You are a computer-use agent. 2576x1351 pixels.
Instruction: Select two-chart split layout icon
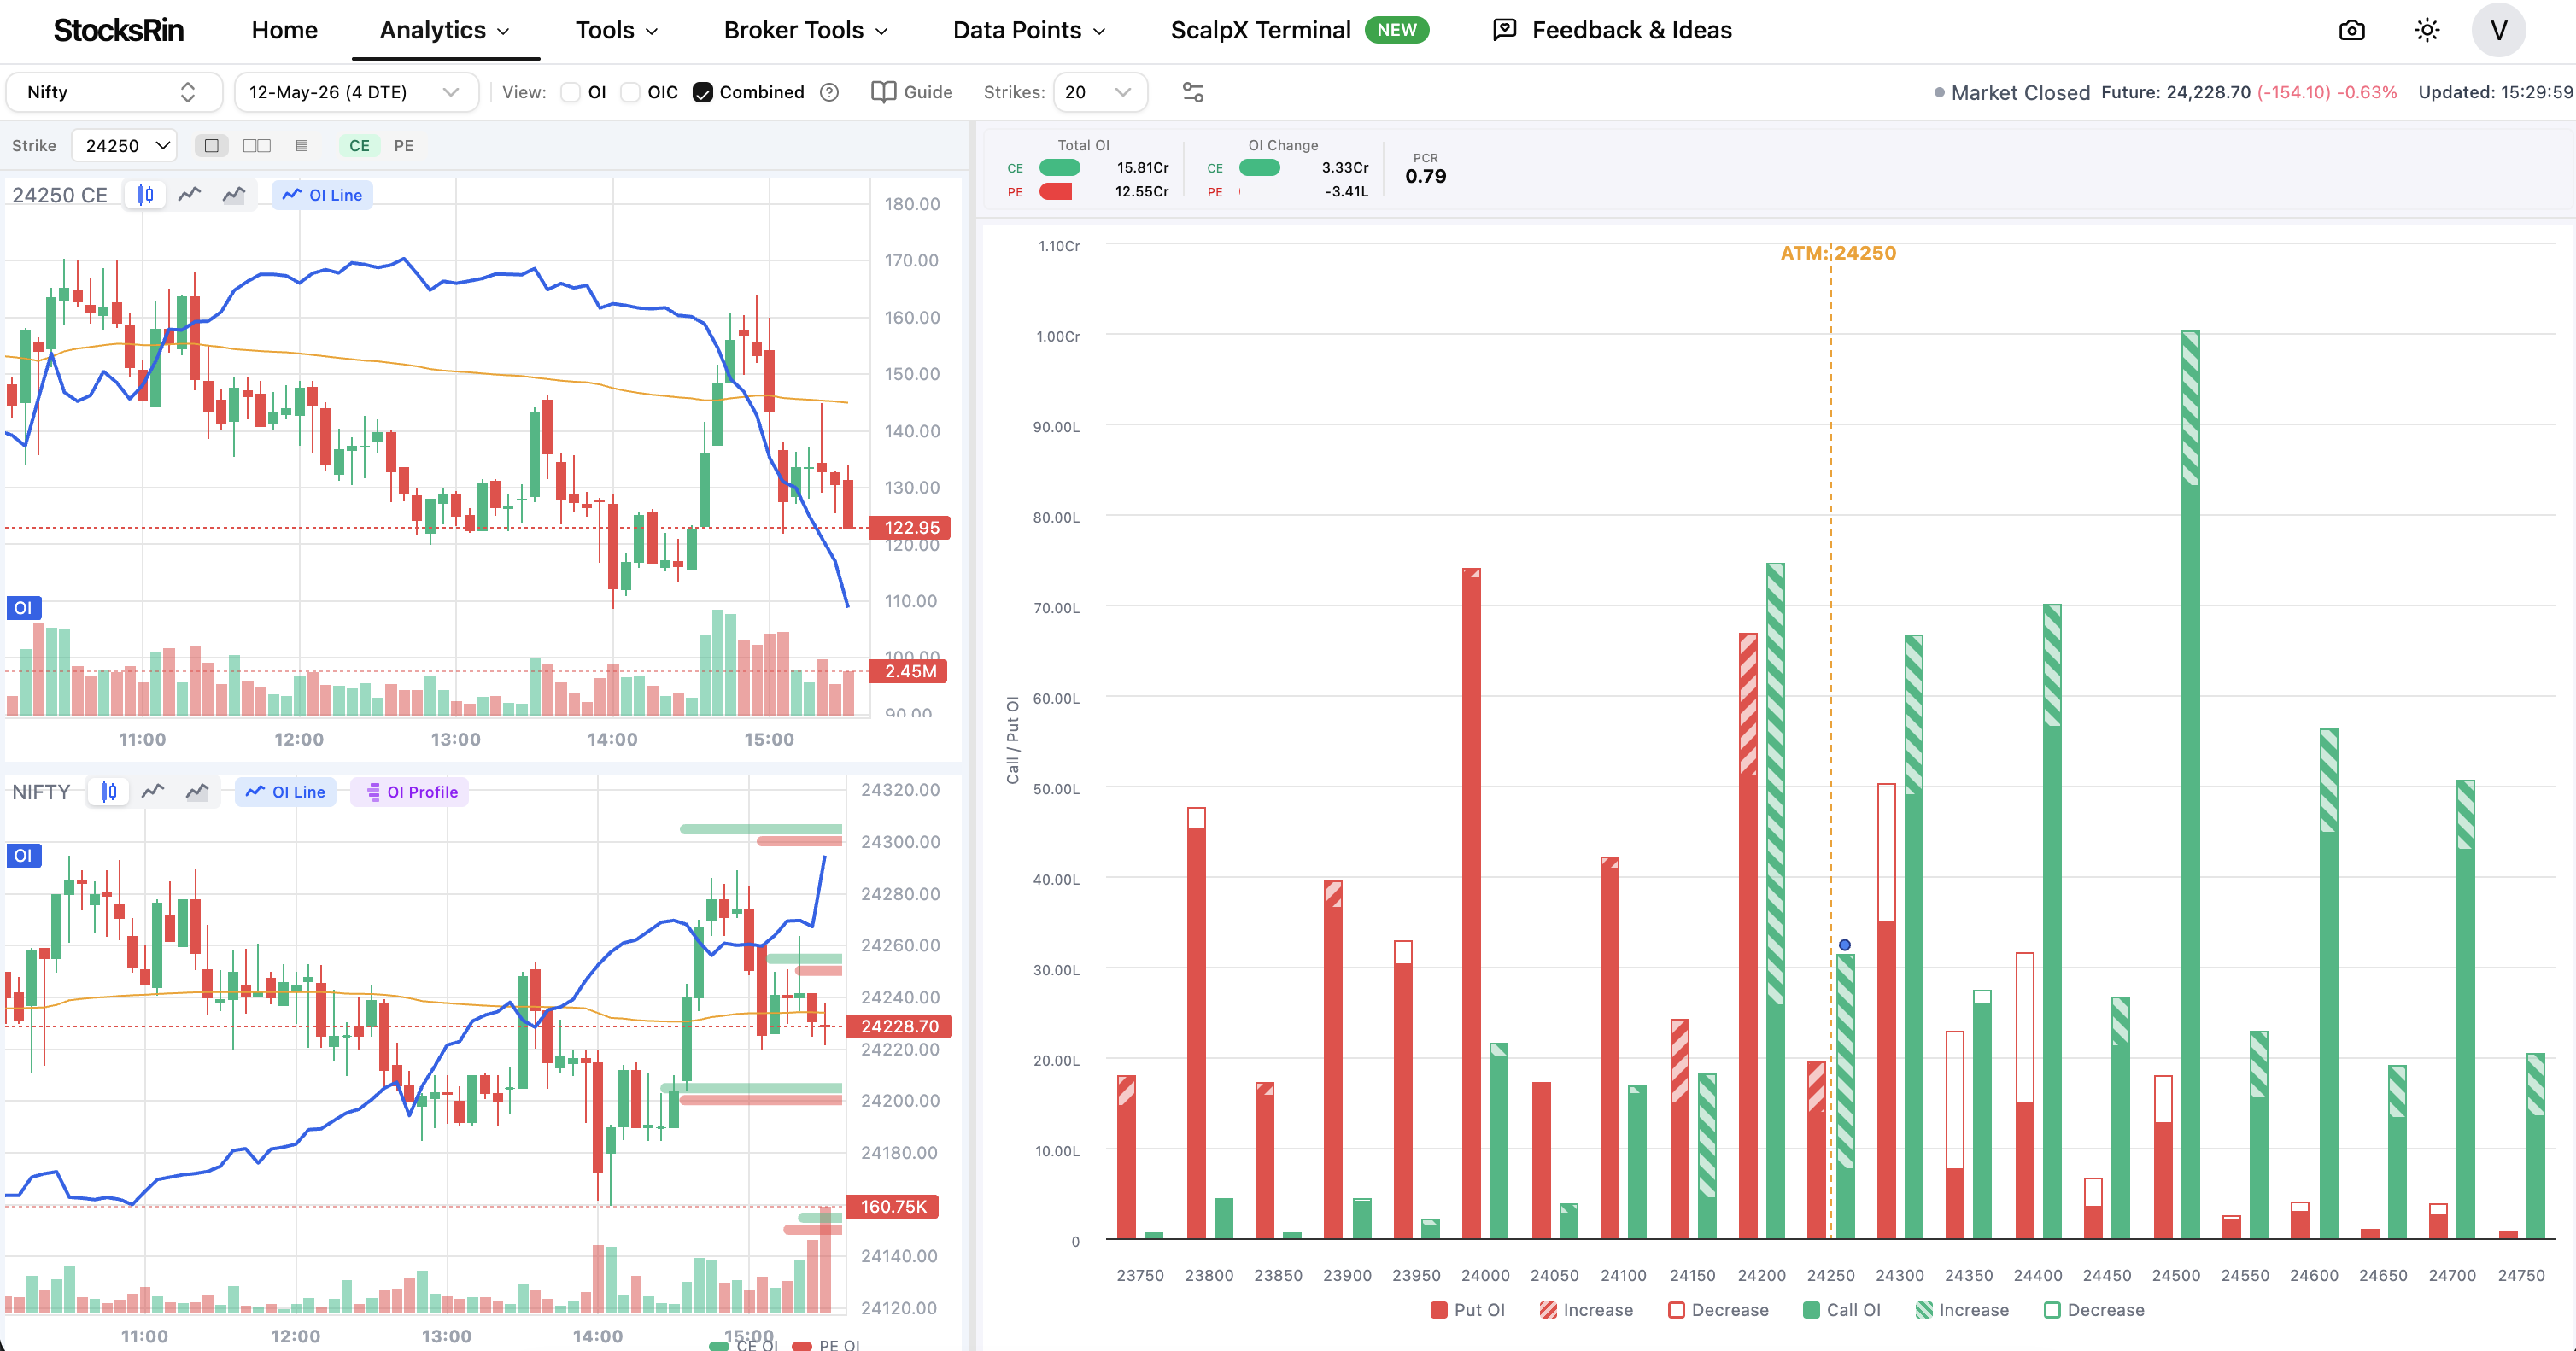click(x=257, y=146)
